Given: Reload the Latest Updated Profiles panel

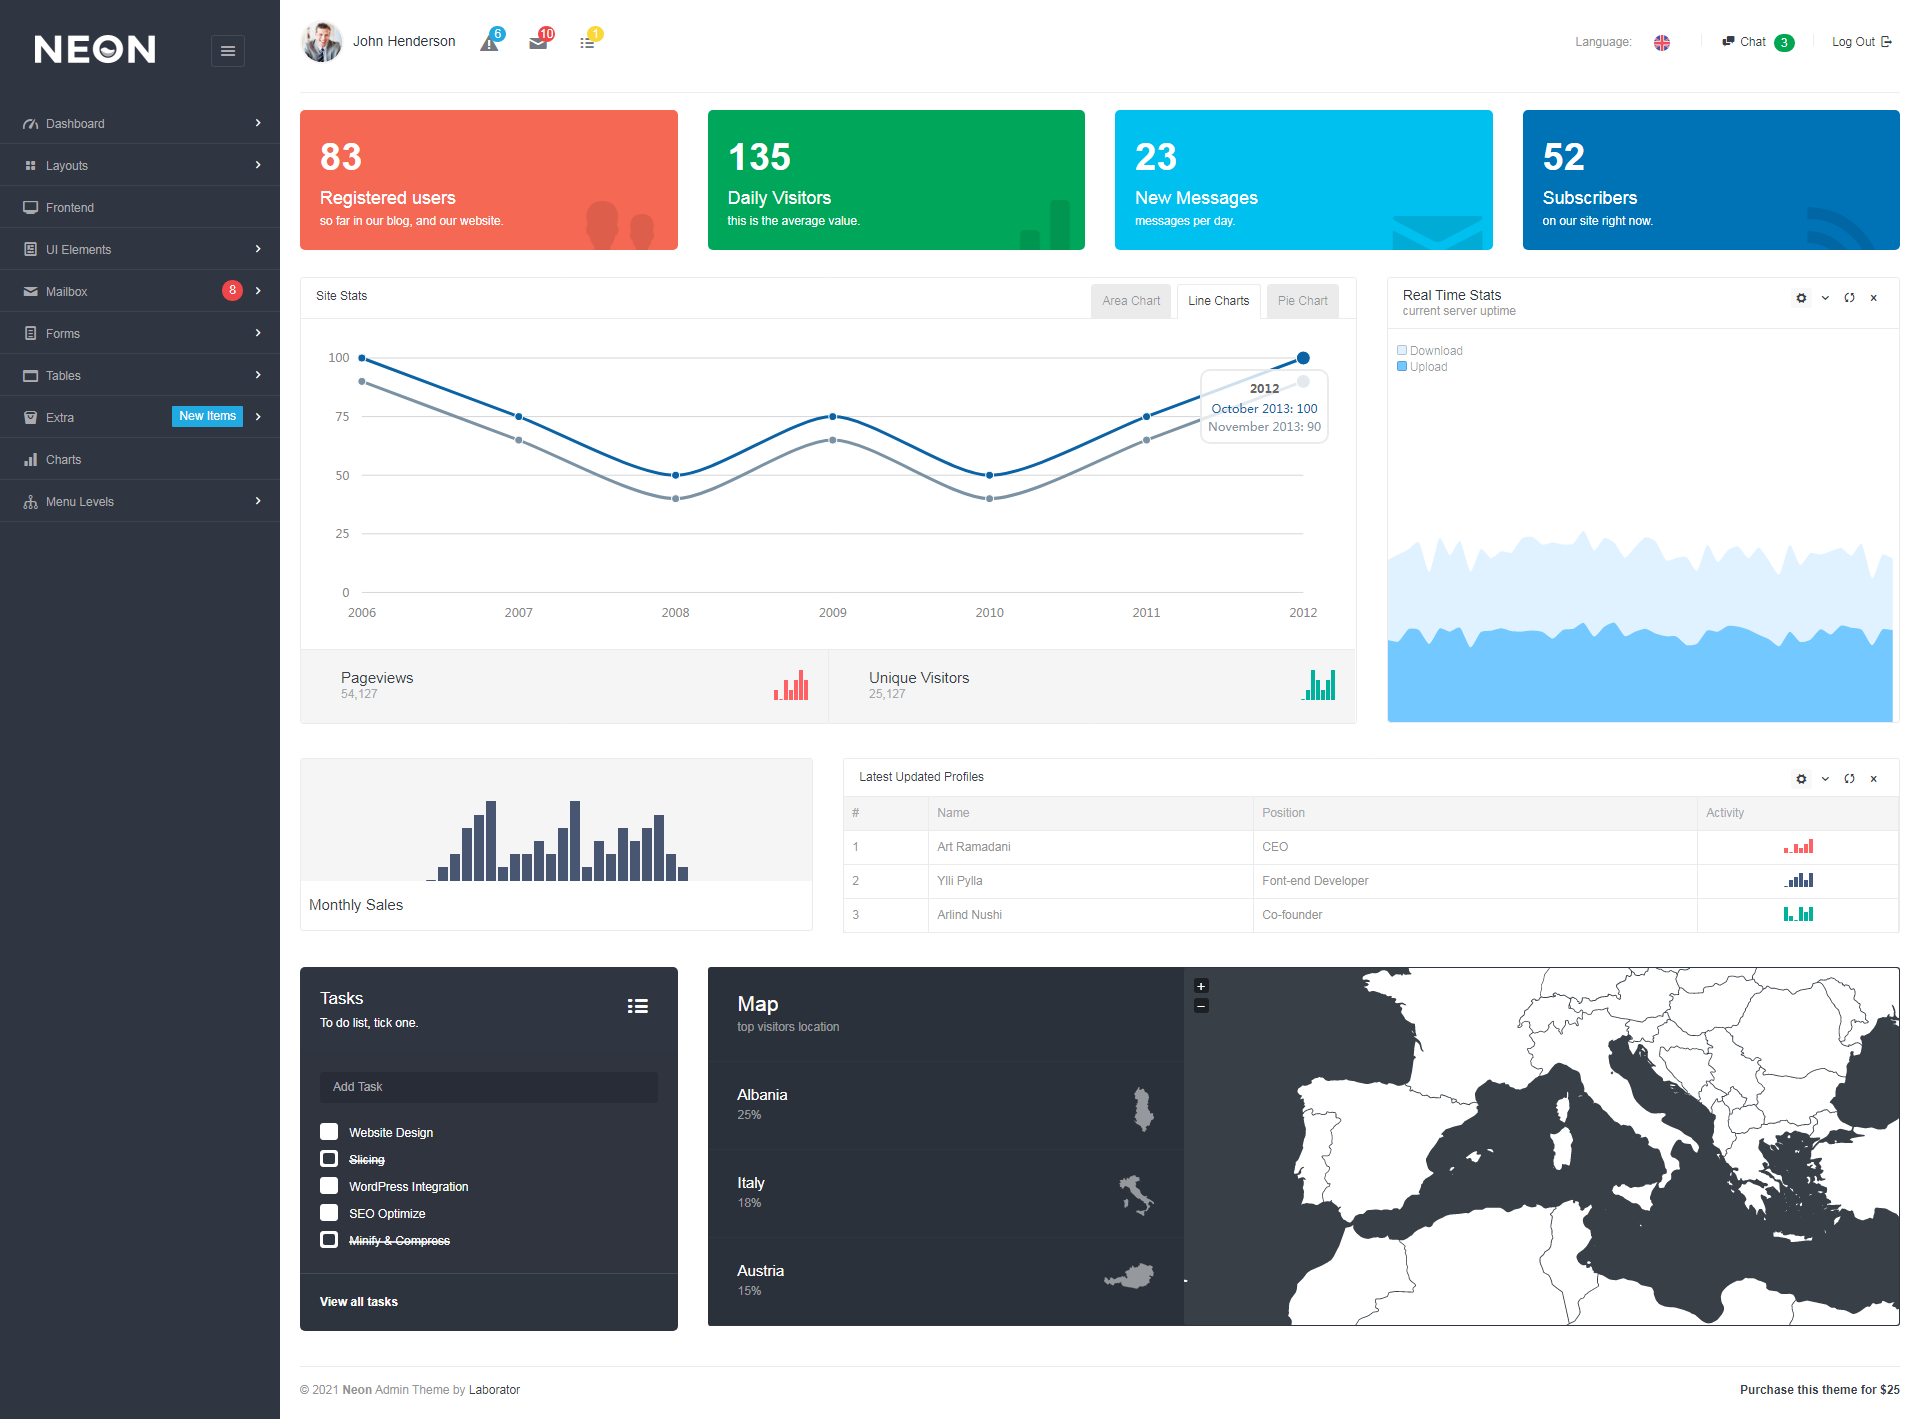Looking at the screenshot, I should point(1849,779).
